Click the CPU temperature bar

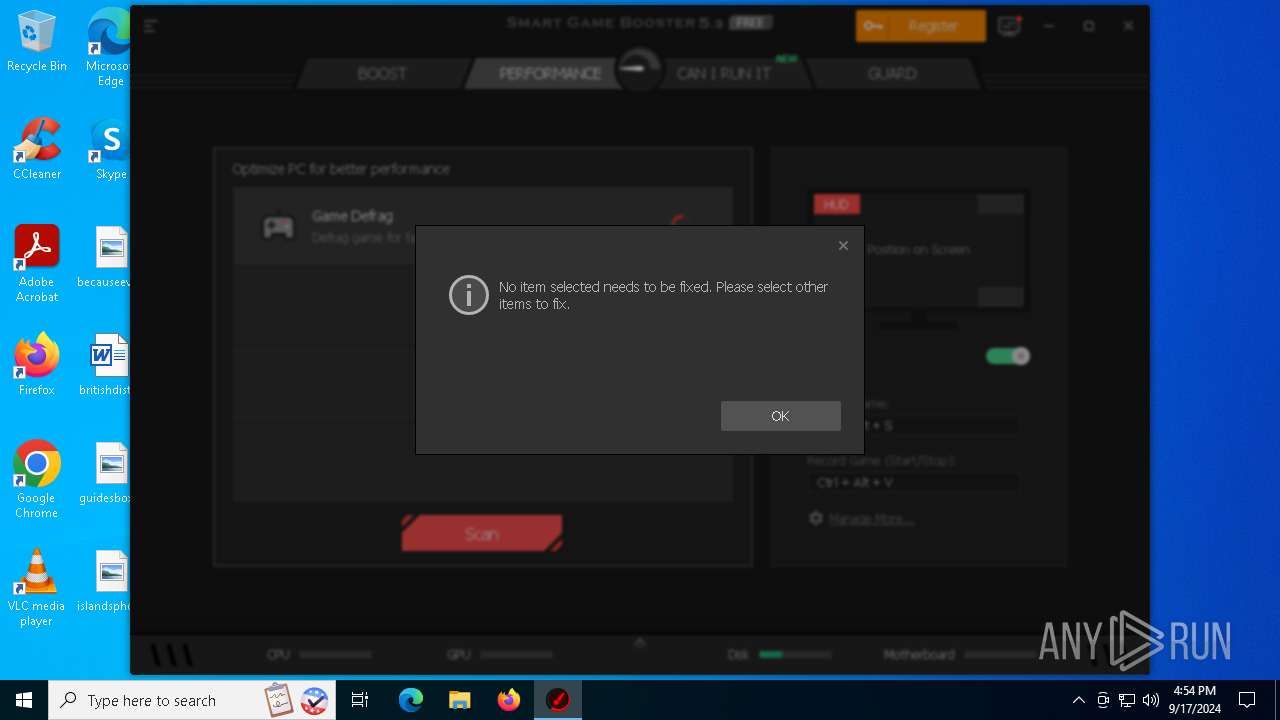[x=336, y=655]
